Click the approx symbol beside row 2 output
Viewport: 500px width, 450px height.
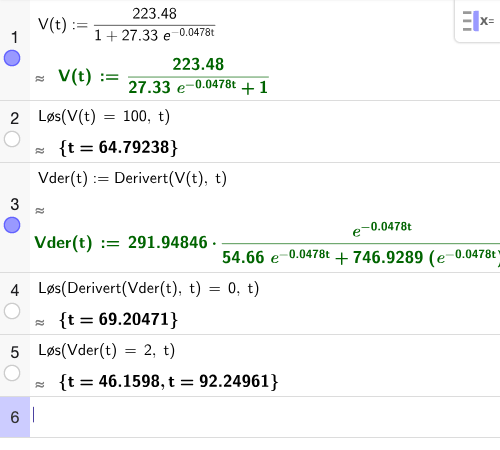click(40, 151)
